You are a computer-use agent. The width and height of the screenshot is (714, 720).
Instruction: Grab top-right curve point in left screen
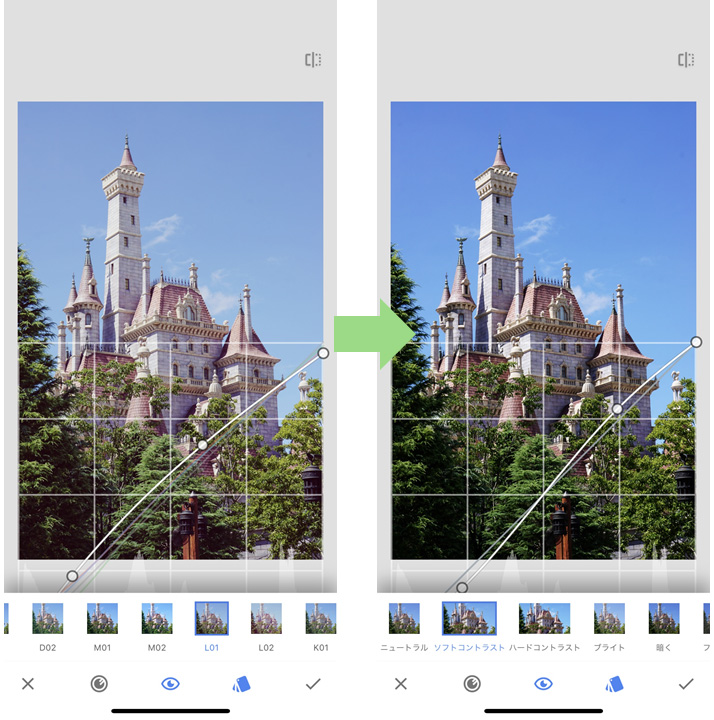(323, 353)
